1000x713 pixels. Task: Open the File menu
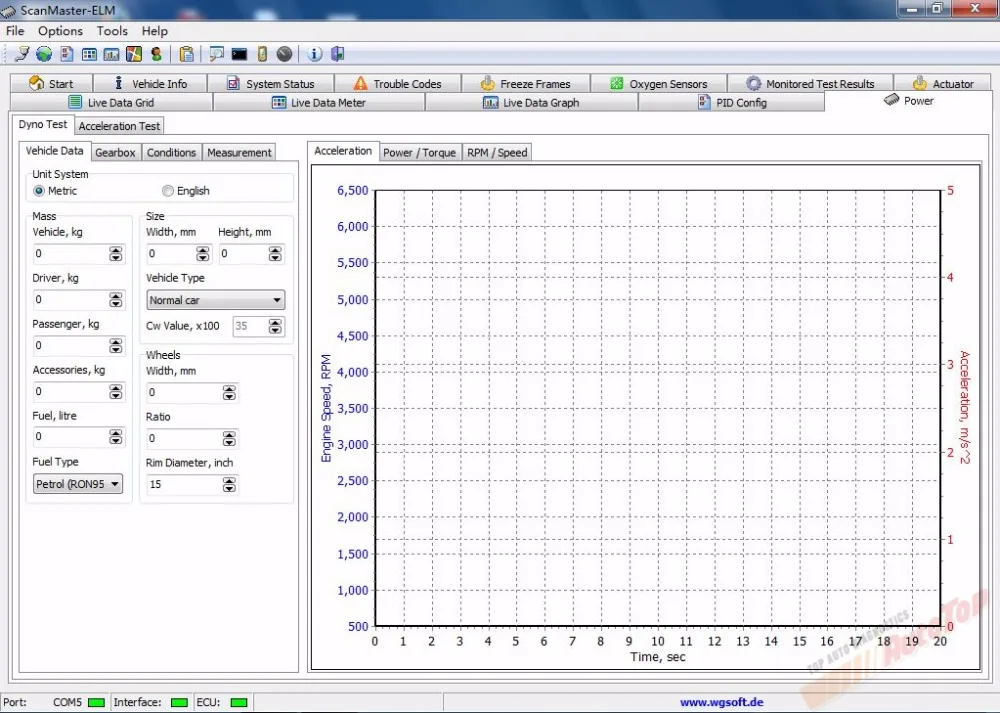(x=15, y=31)
